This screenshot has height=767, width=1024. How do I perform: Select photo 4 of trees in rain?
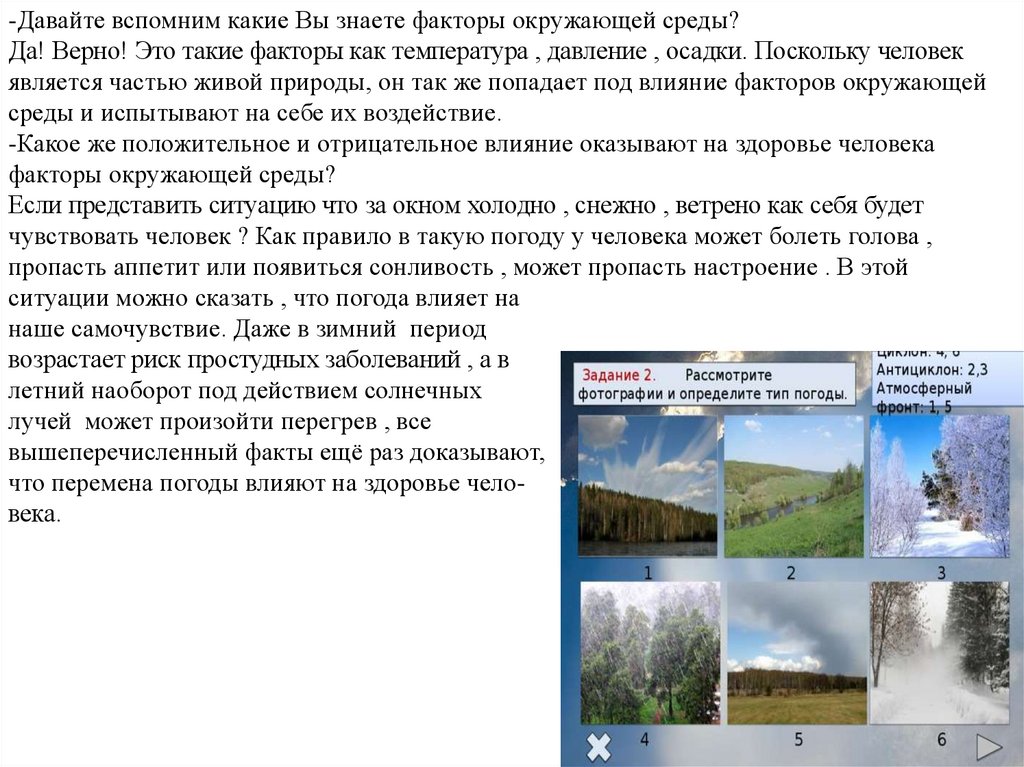click(650, 653)
